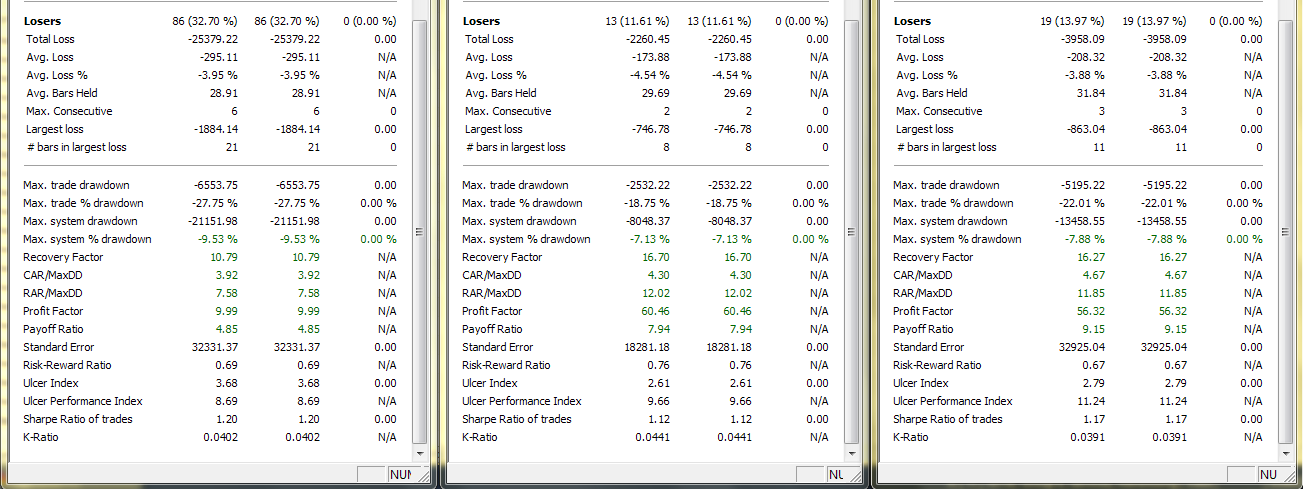Click Max. Consecutive label in left window

click(70, 111)
